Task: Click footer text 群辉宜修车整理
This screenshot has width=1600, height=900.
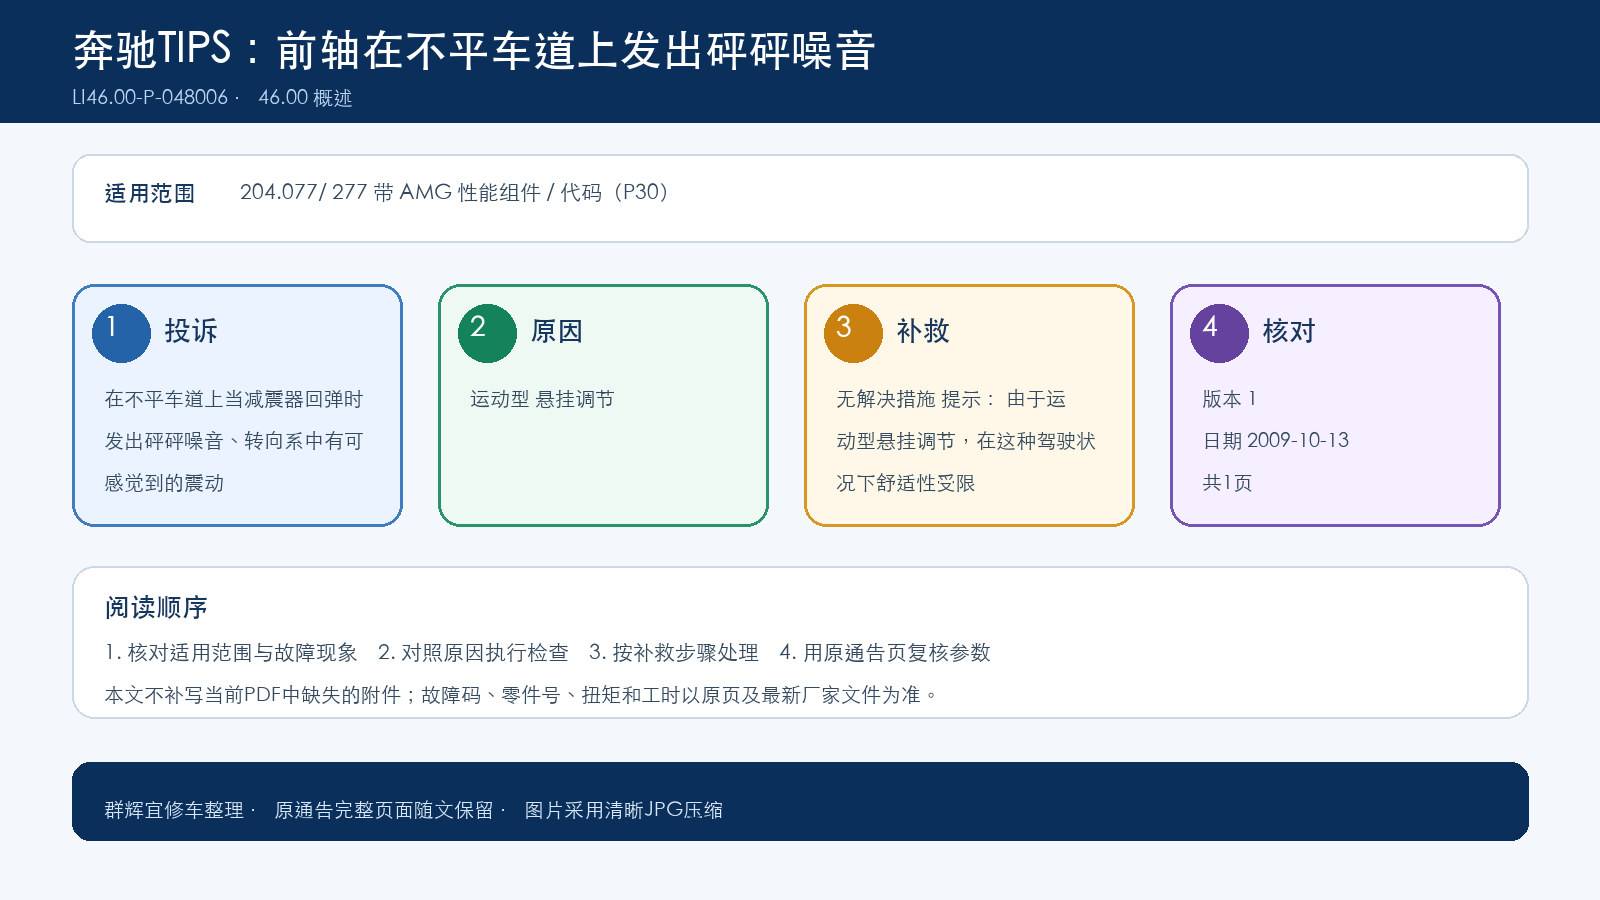Action: [174, 810]
